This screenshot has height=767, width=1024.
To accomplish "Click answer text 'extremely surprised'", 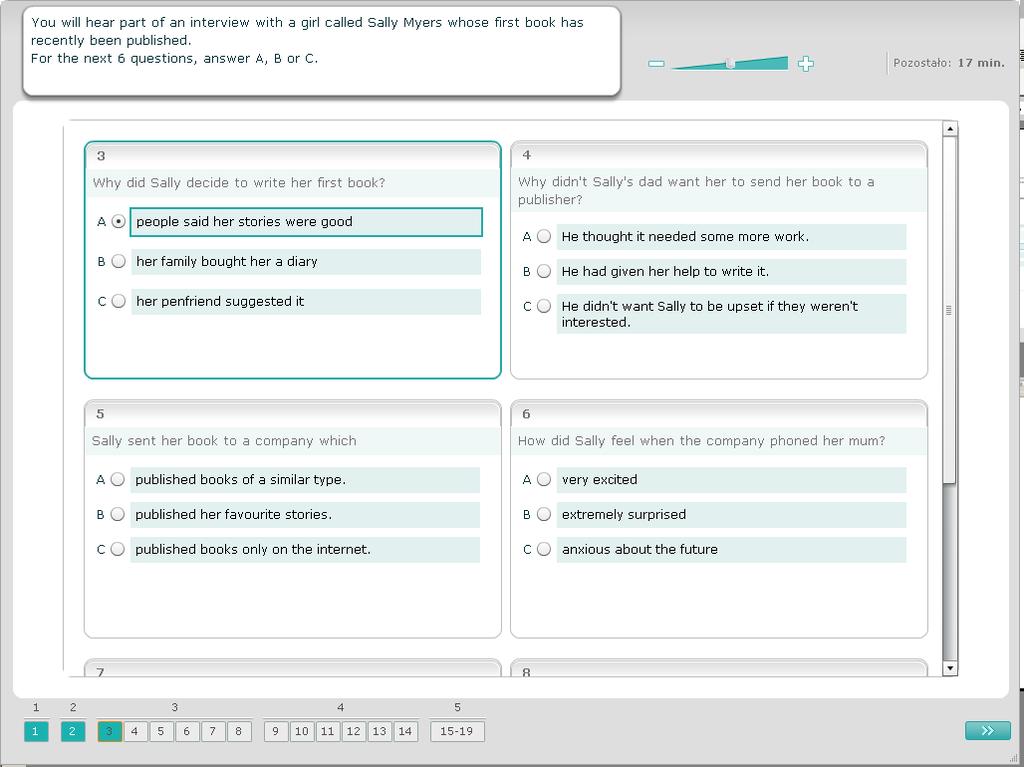I will pos(624,514).
